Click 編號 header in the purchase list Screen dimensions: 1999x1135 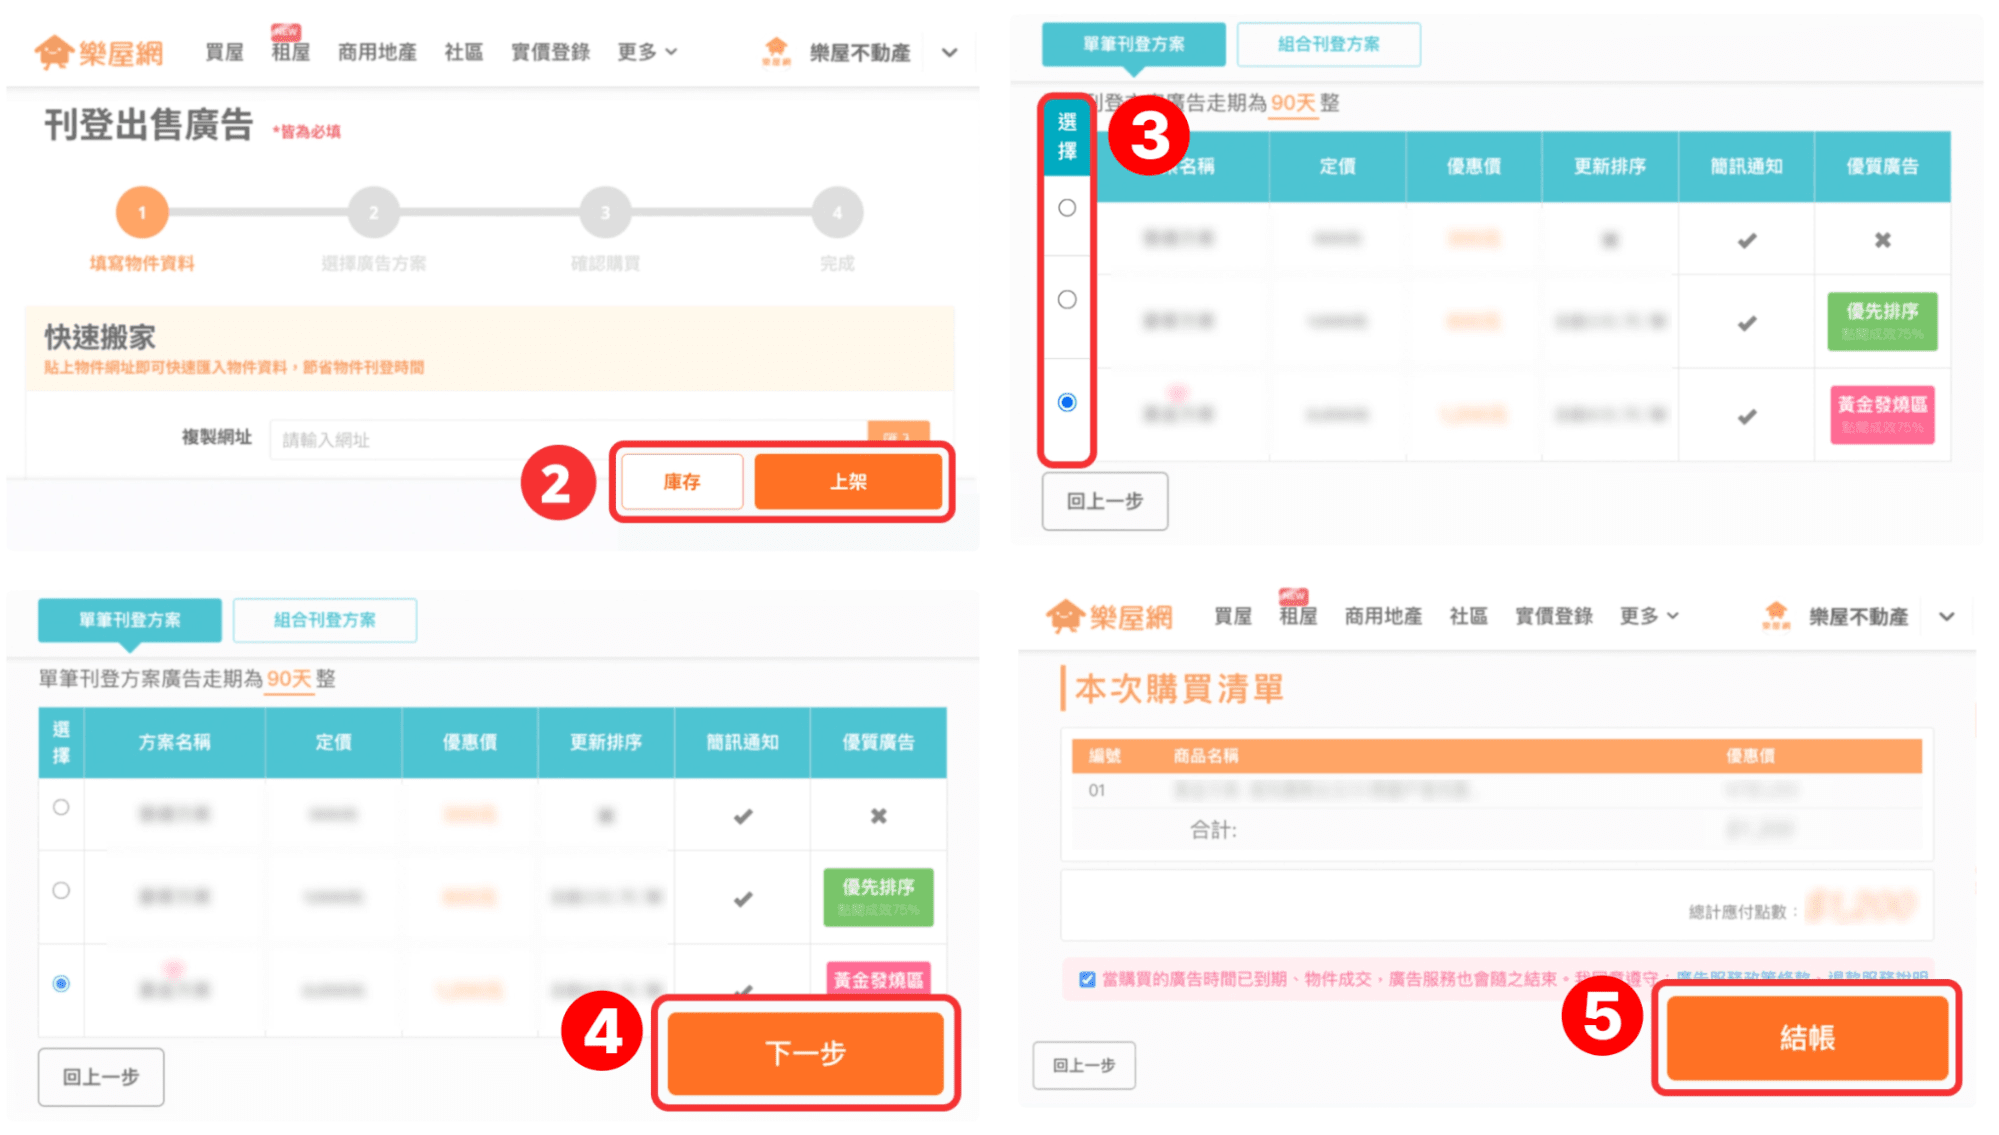[x=1105, y=756]
